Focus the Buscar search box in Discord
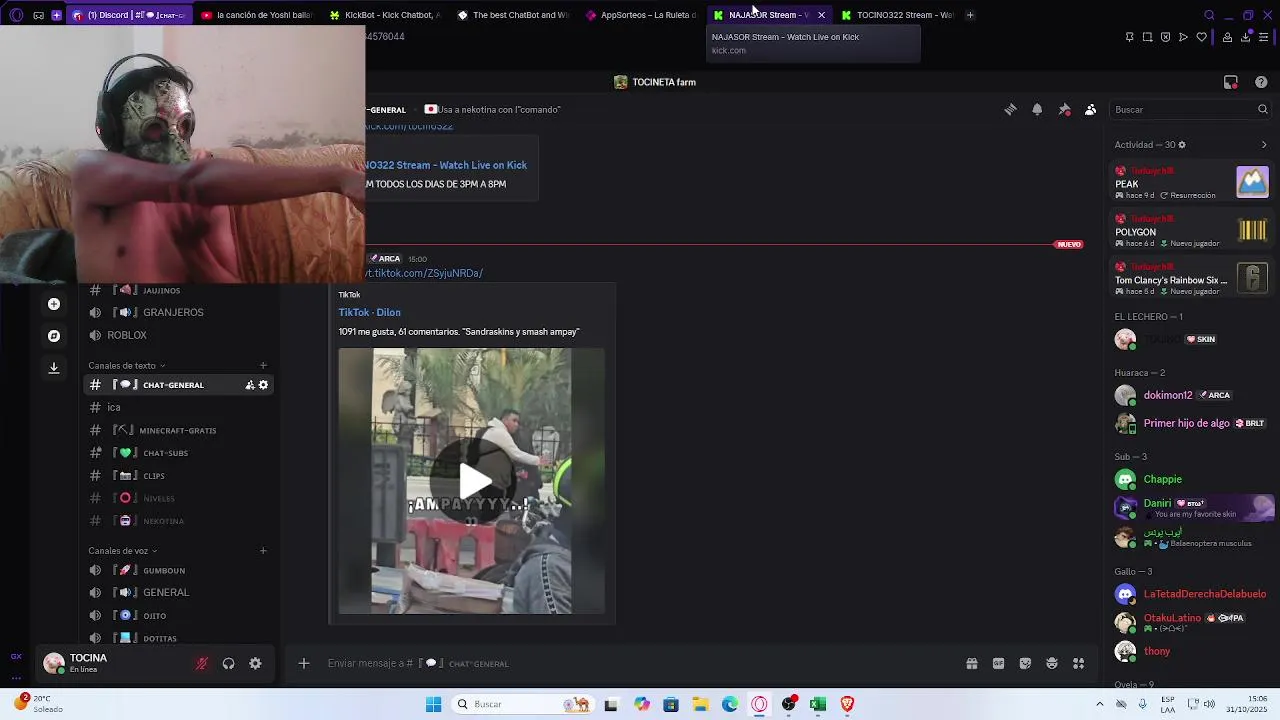This screenshot has width=1280, height=720. click(1191, 110)
